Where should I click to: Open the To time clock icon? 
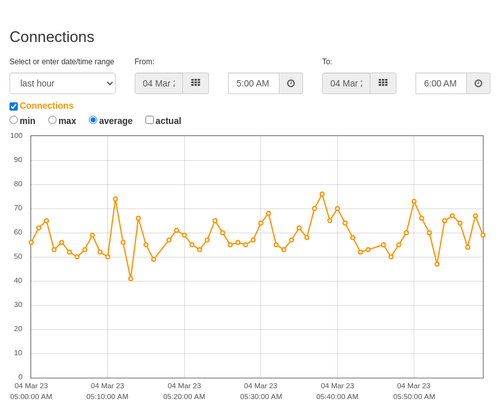(x=478, y=83)
